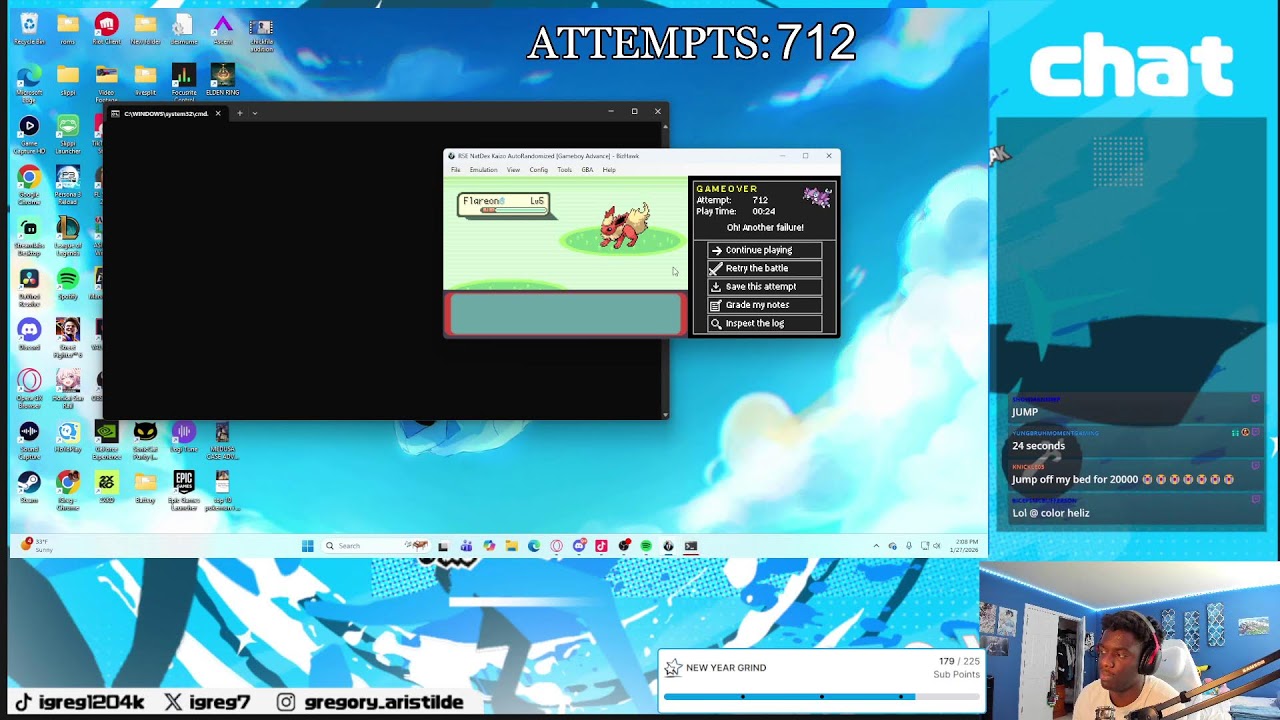The image size is (1280, 720).
Task: Expand the terminal new-tab dropdown chevron
Action: pos(255,113)
